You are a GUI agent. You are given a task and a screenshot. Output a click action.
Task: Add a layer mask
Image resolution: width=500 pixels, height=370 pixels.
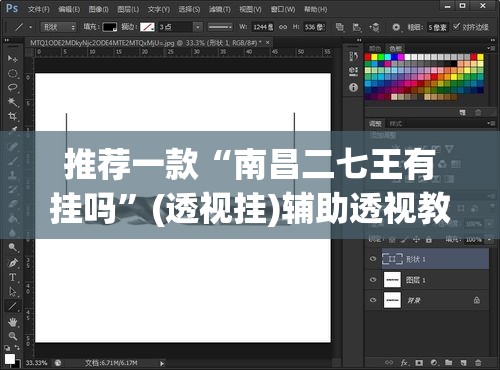(419, 363)
